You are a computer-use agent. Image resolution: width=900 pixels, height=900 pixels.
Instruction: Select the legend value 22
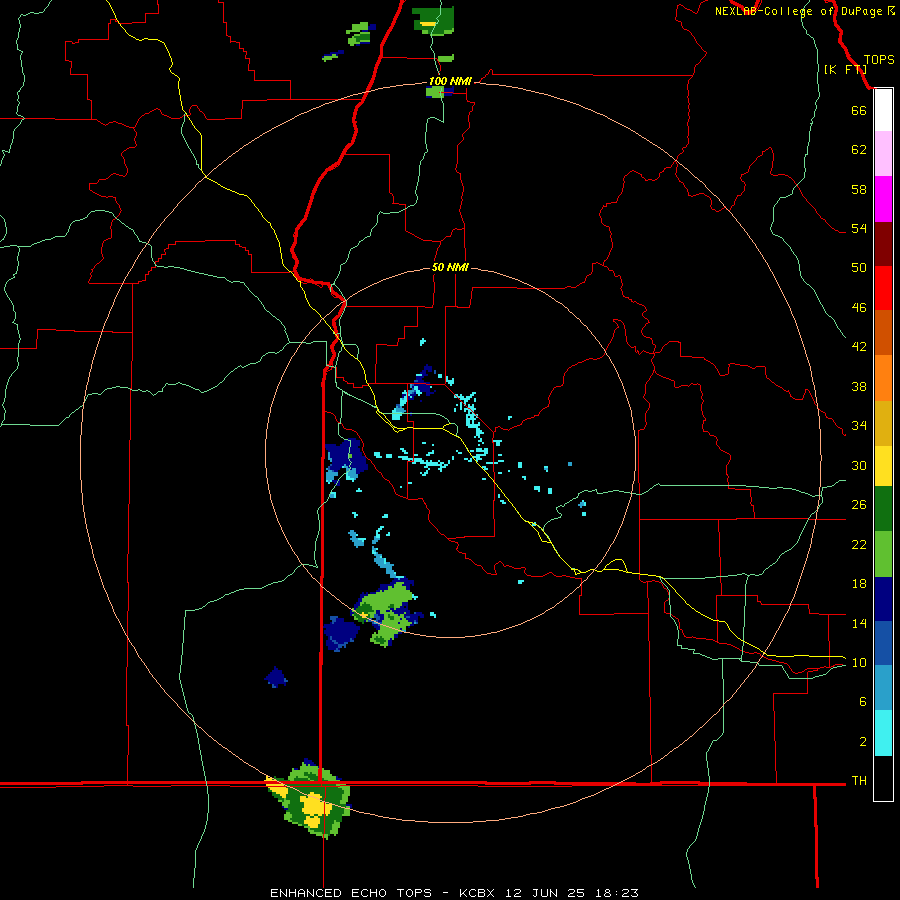pos(859,544)
